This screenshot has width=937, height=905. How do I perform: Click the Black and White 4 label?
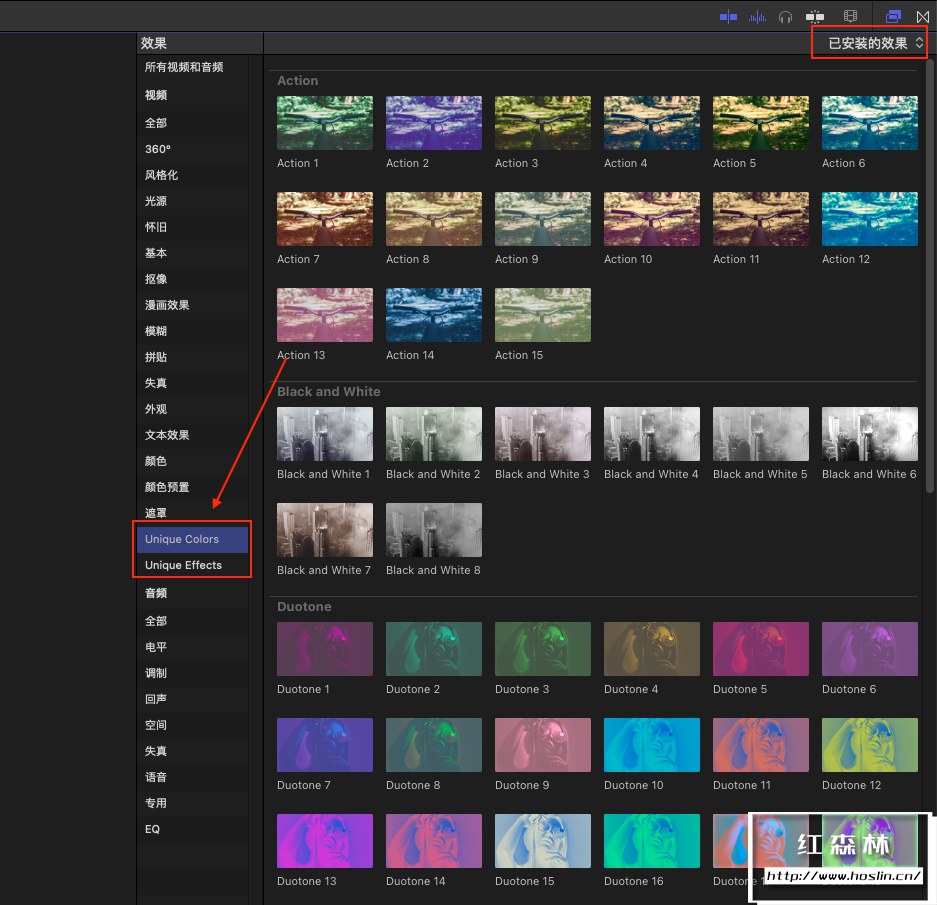(651, 475)
